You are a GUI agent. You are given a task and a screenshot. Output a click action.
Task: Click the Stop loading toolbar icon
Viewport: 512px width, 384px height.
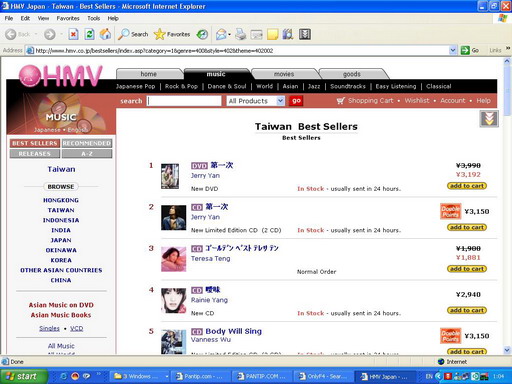[73, 34]
